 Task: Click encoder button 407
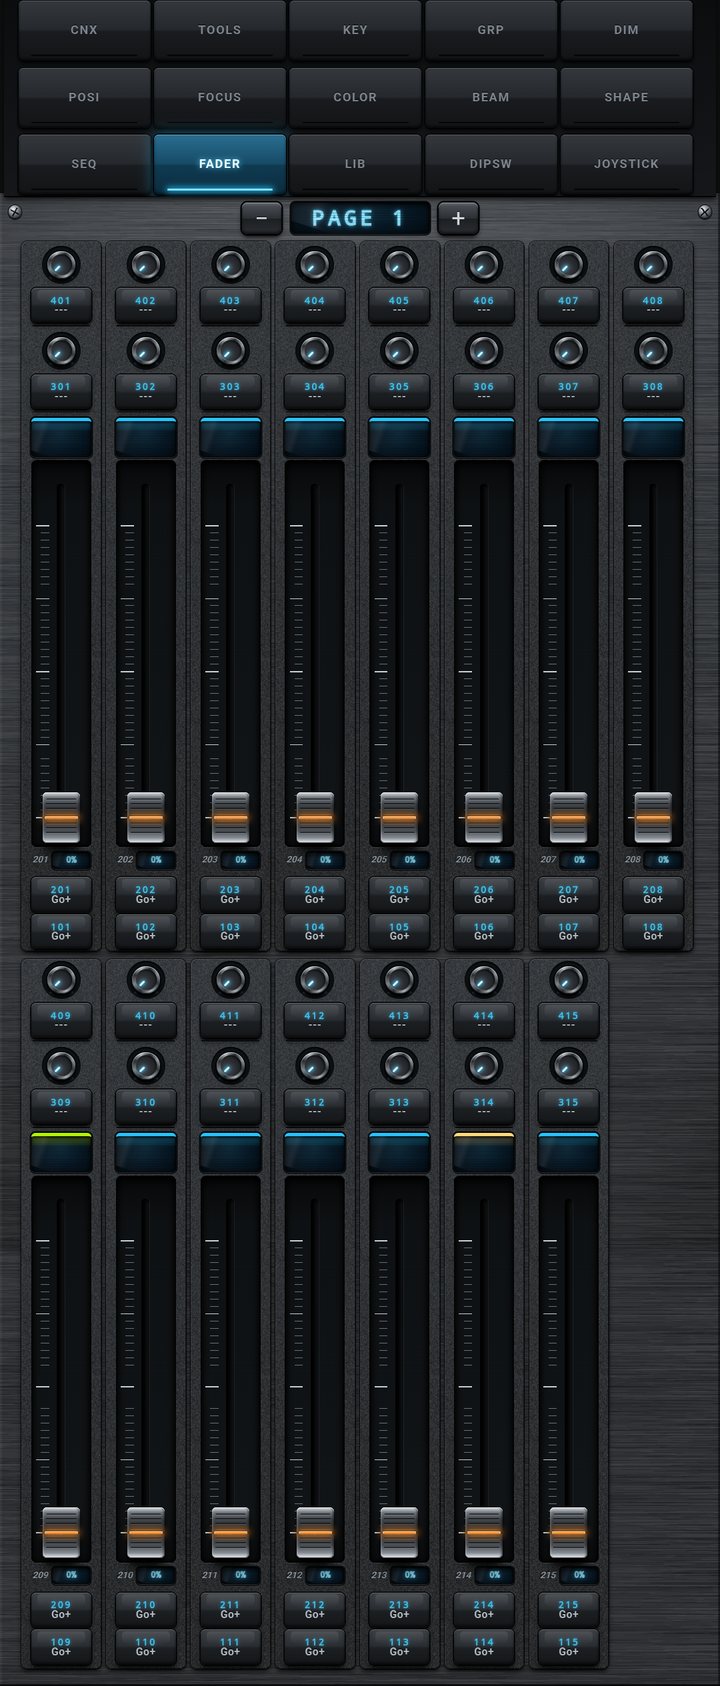[x=568, y=305]
